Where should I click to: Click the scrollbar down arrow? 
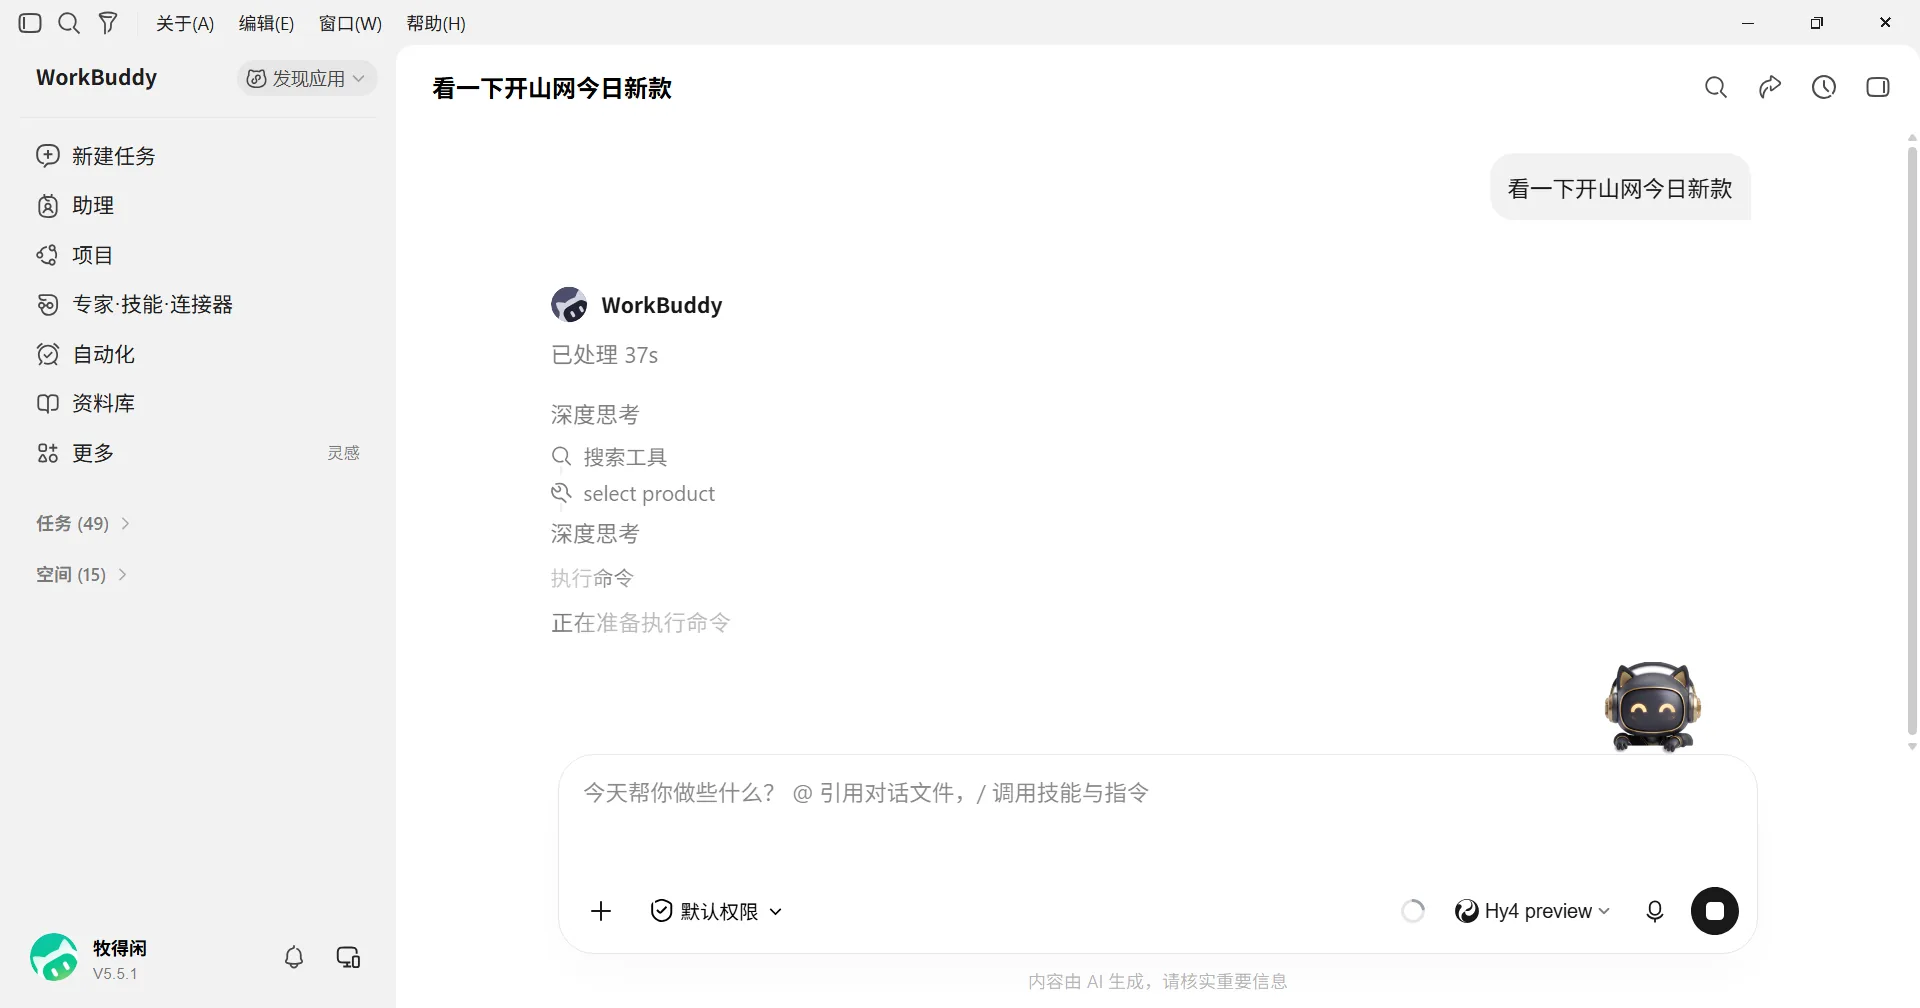coord(1912,746)
